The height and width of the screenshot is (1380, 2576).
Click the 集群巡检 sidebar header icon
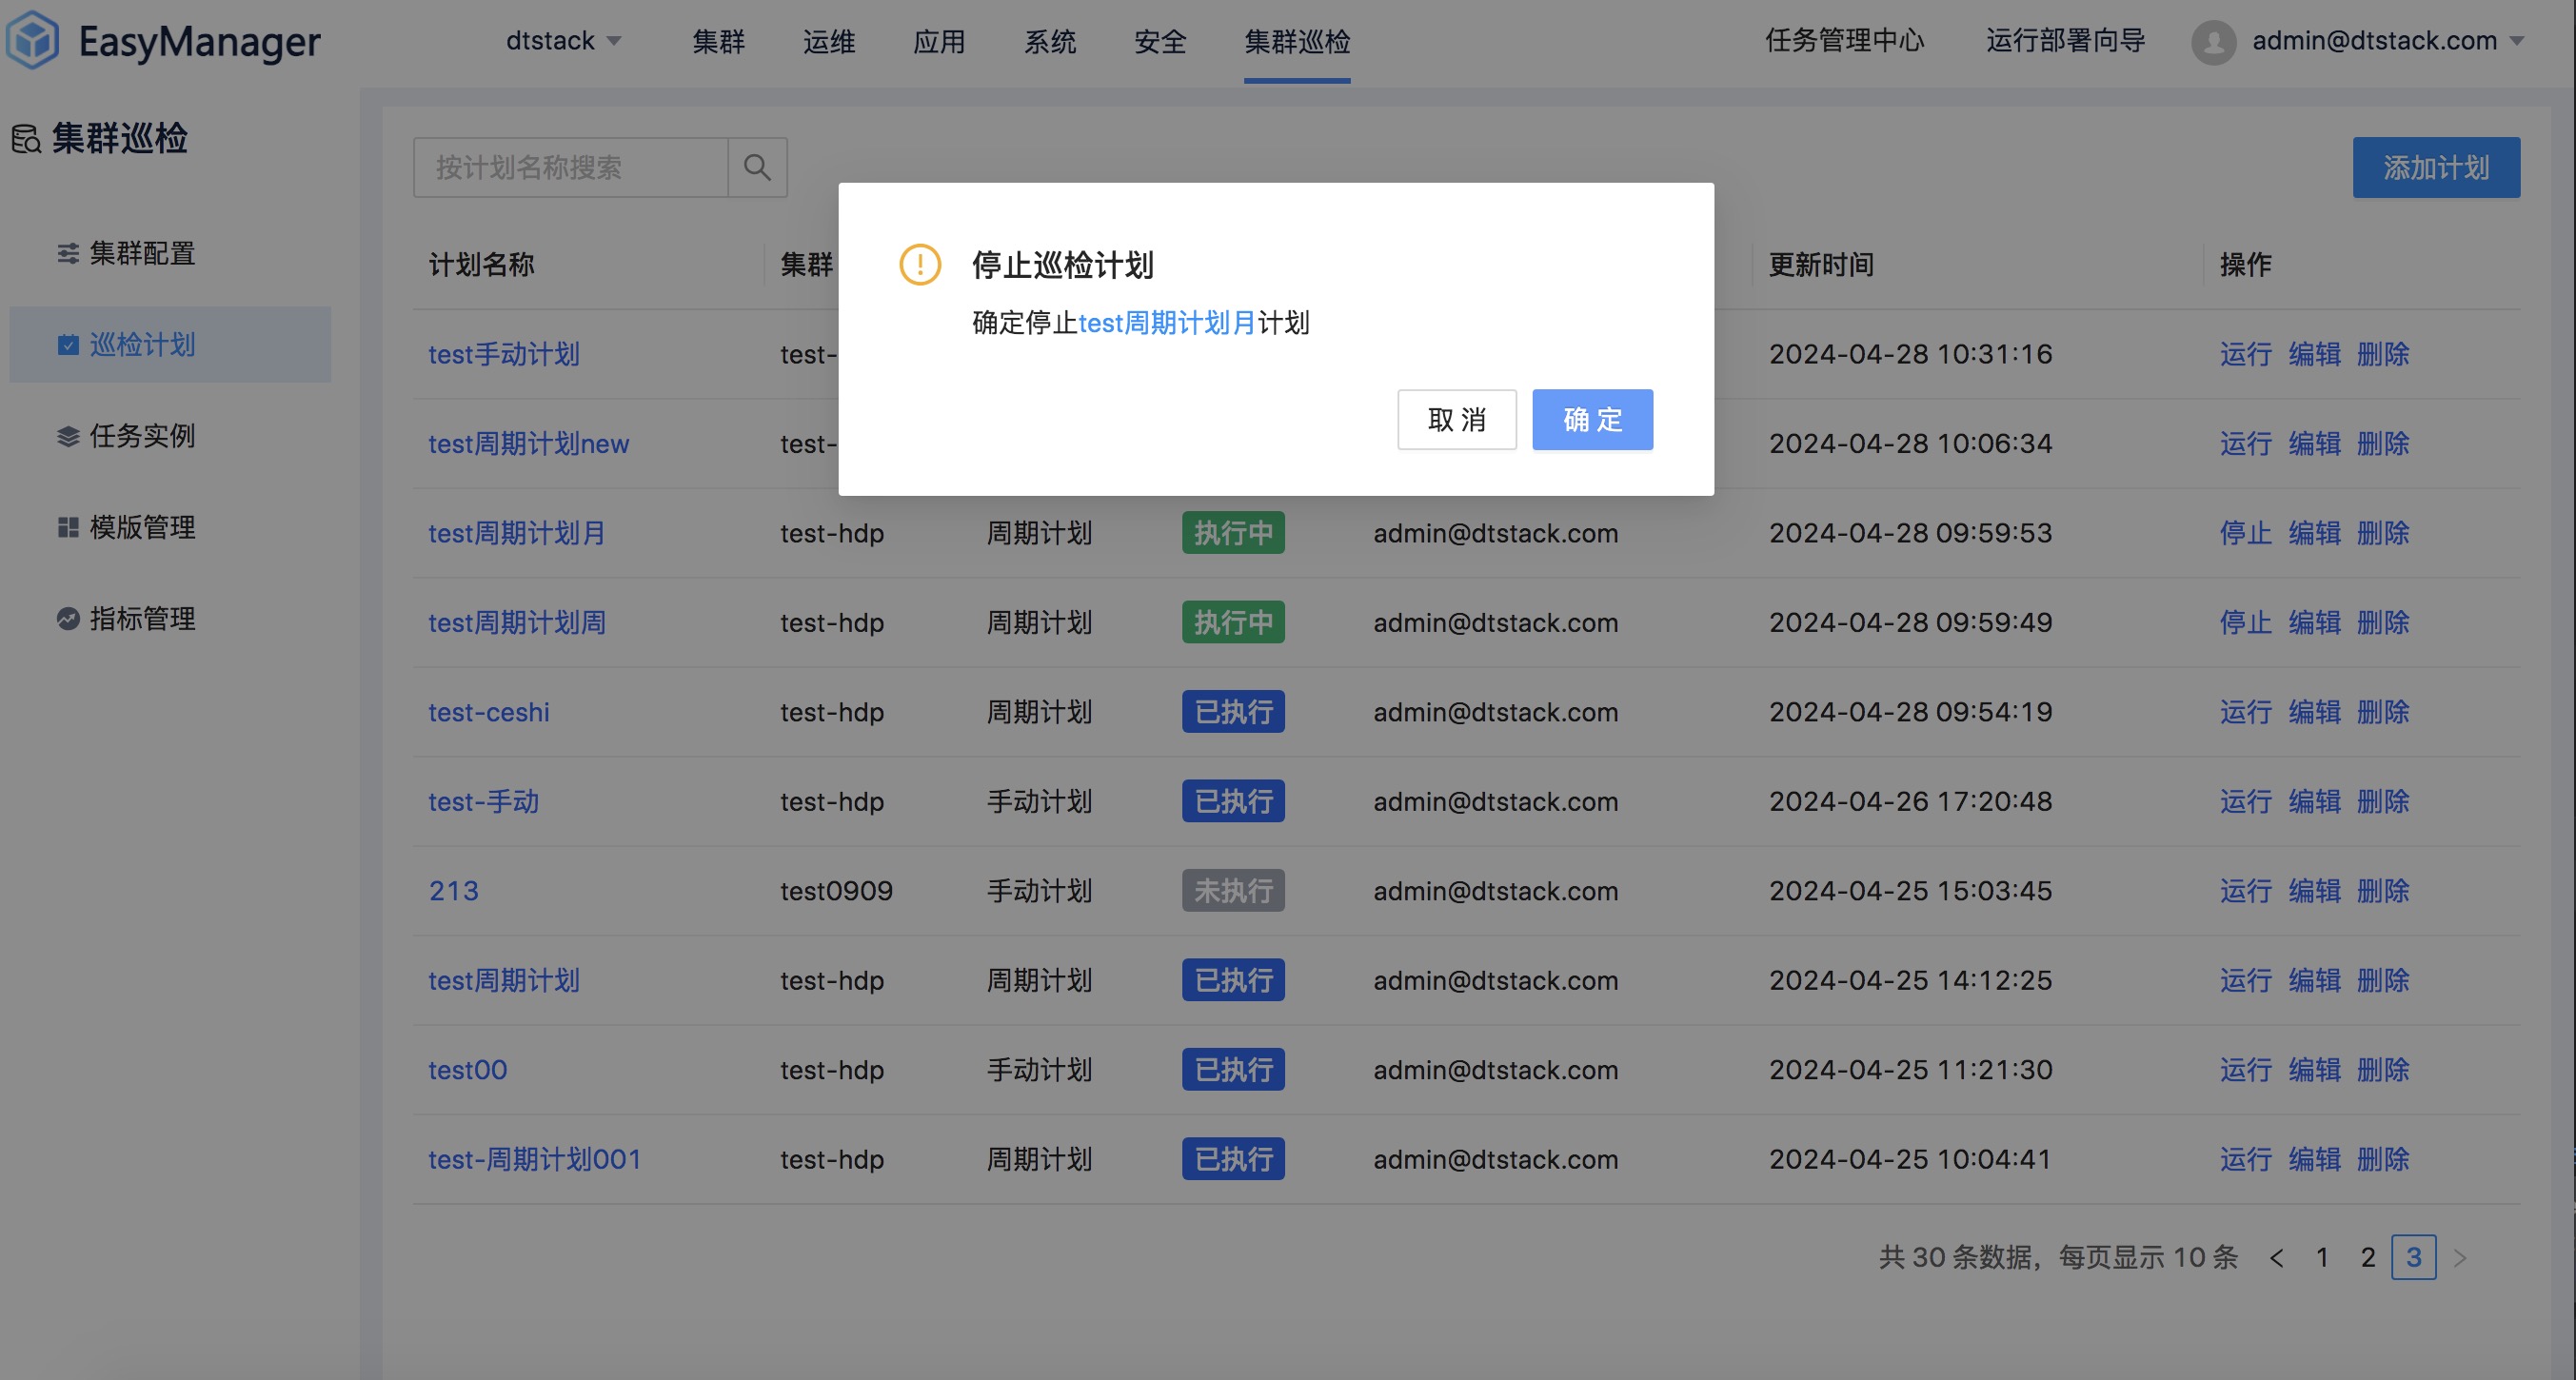pyautogui.click(x=26, y=138)
